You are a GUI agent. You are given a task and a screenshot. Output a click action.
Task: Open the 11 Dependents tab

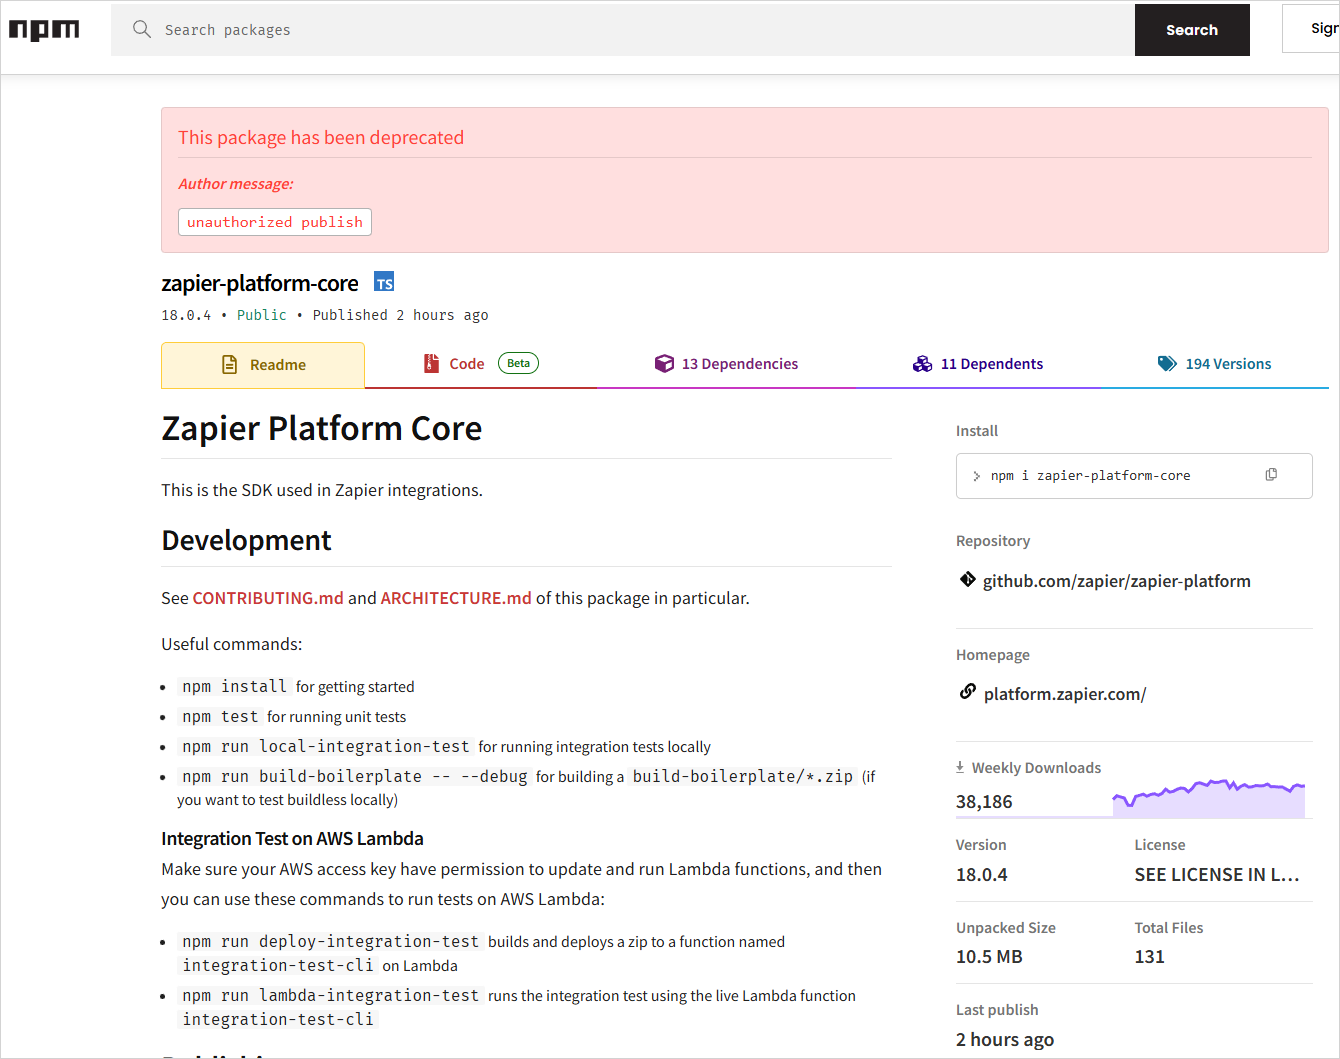pyautogui.click(x=992, y=363)
